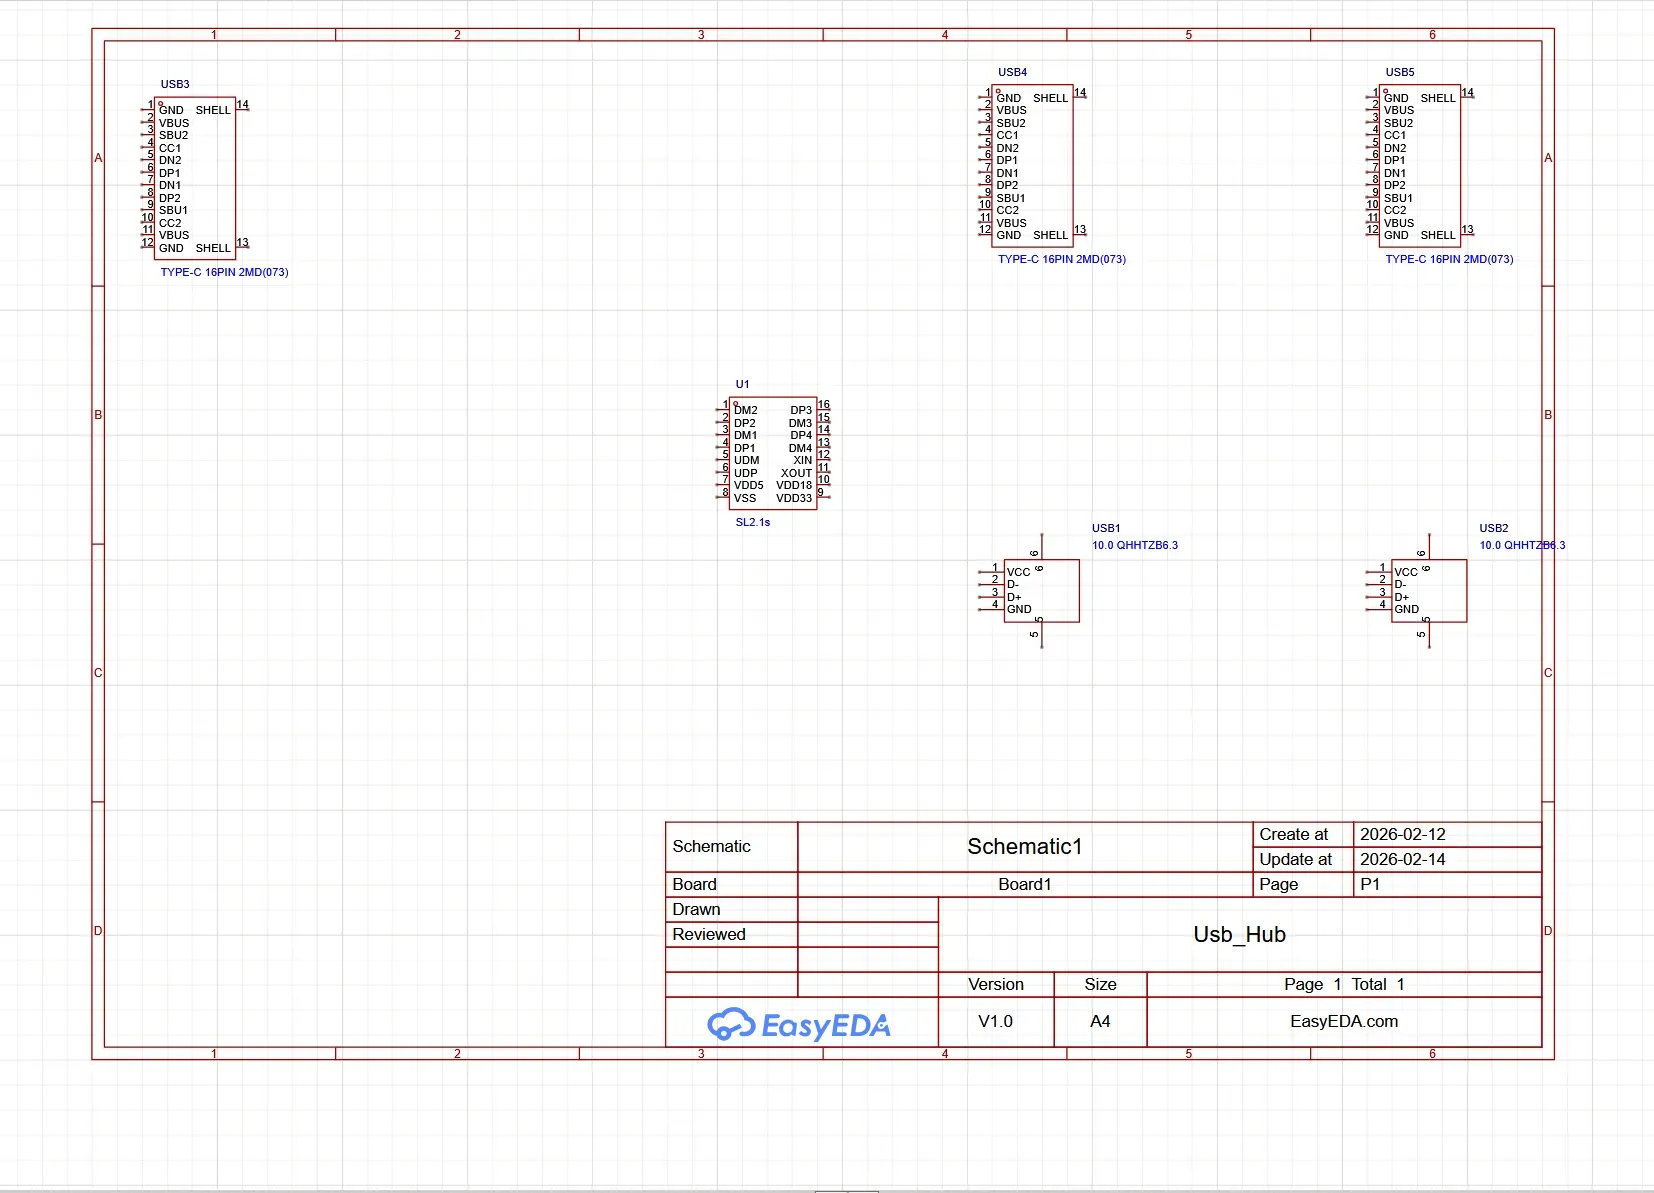
Task: Click the EasyEDA.com text in title block
Action: [x=1343, y=1021]
